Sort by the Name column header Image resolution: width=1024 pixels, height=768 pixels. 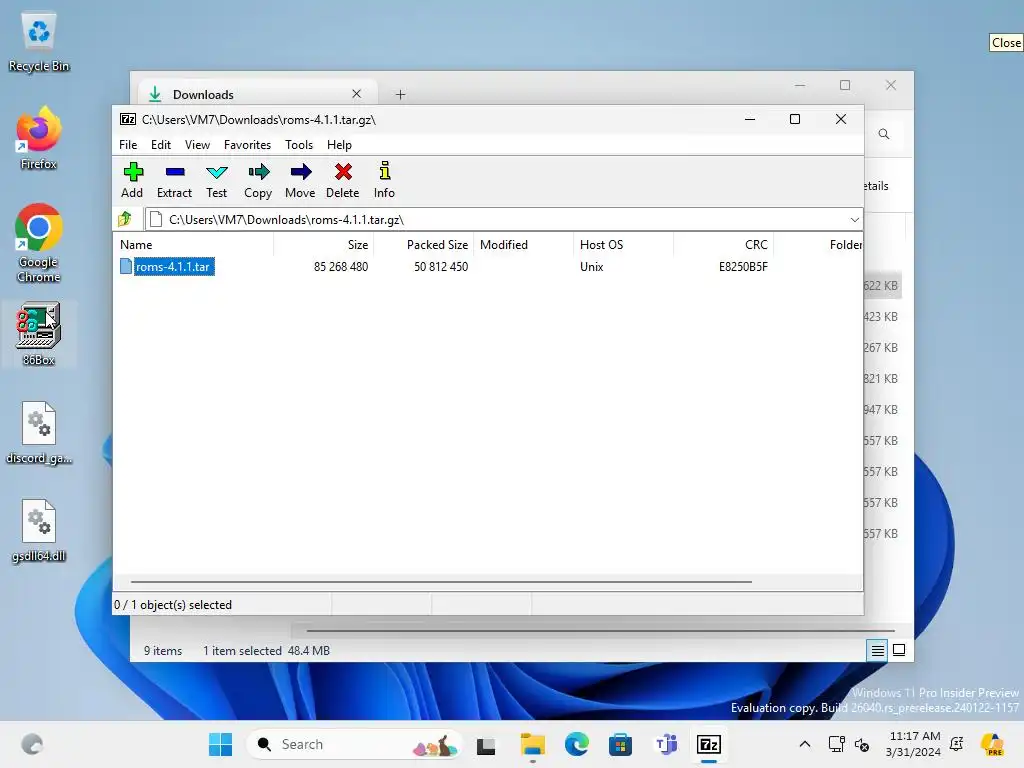click(x=195, y=245)
